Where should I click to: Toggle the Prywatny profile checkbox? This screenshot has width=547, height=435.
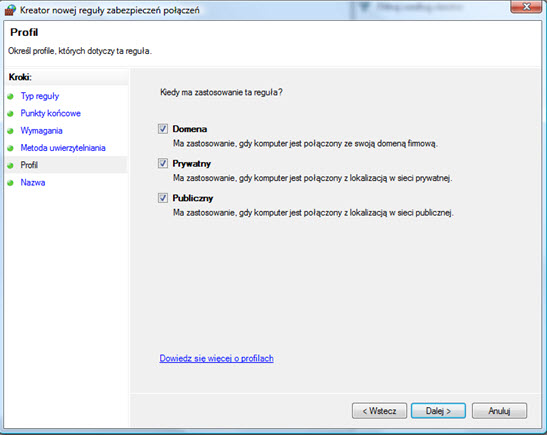163,163
